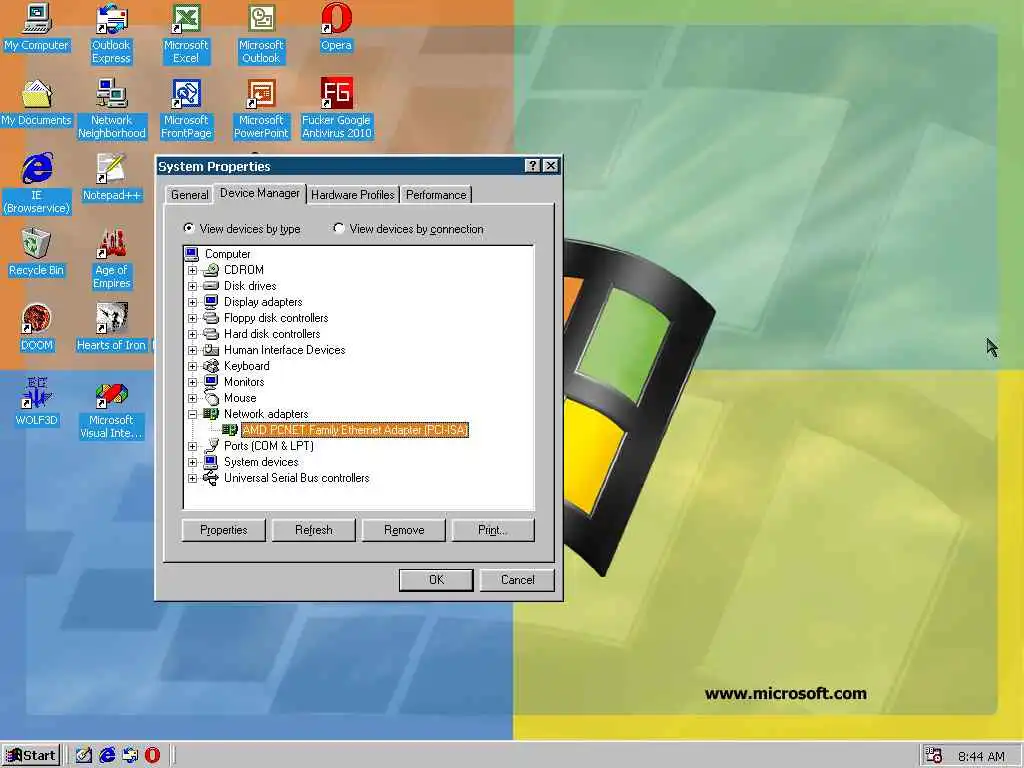The width and height of the screenshot is (1024, 768).
Task: Collapse the Network adapters node
Action: point(192,414)
